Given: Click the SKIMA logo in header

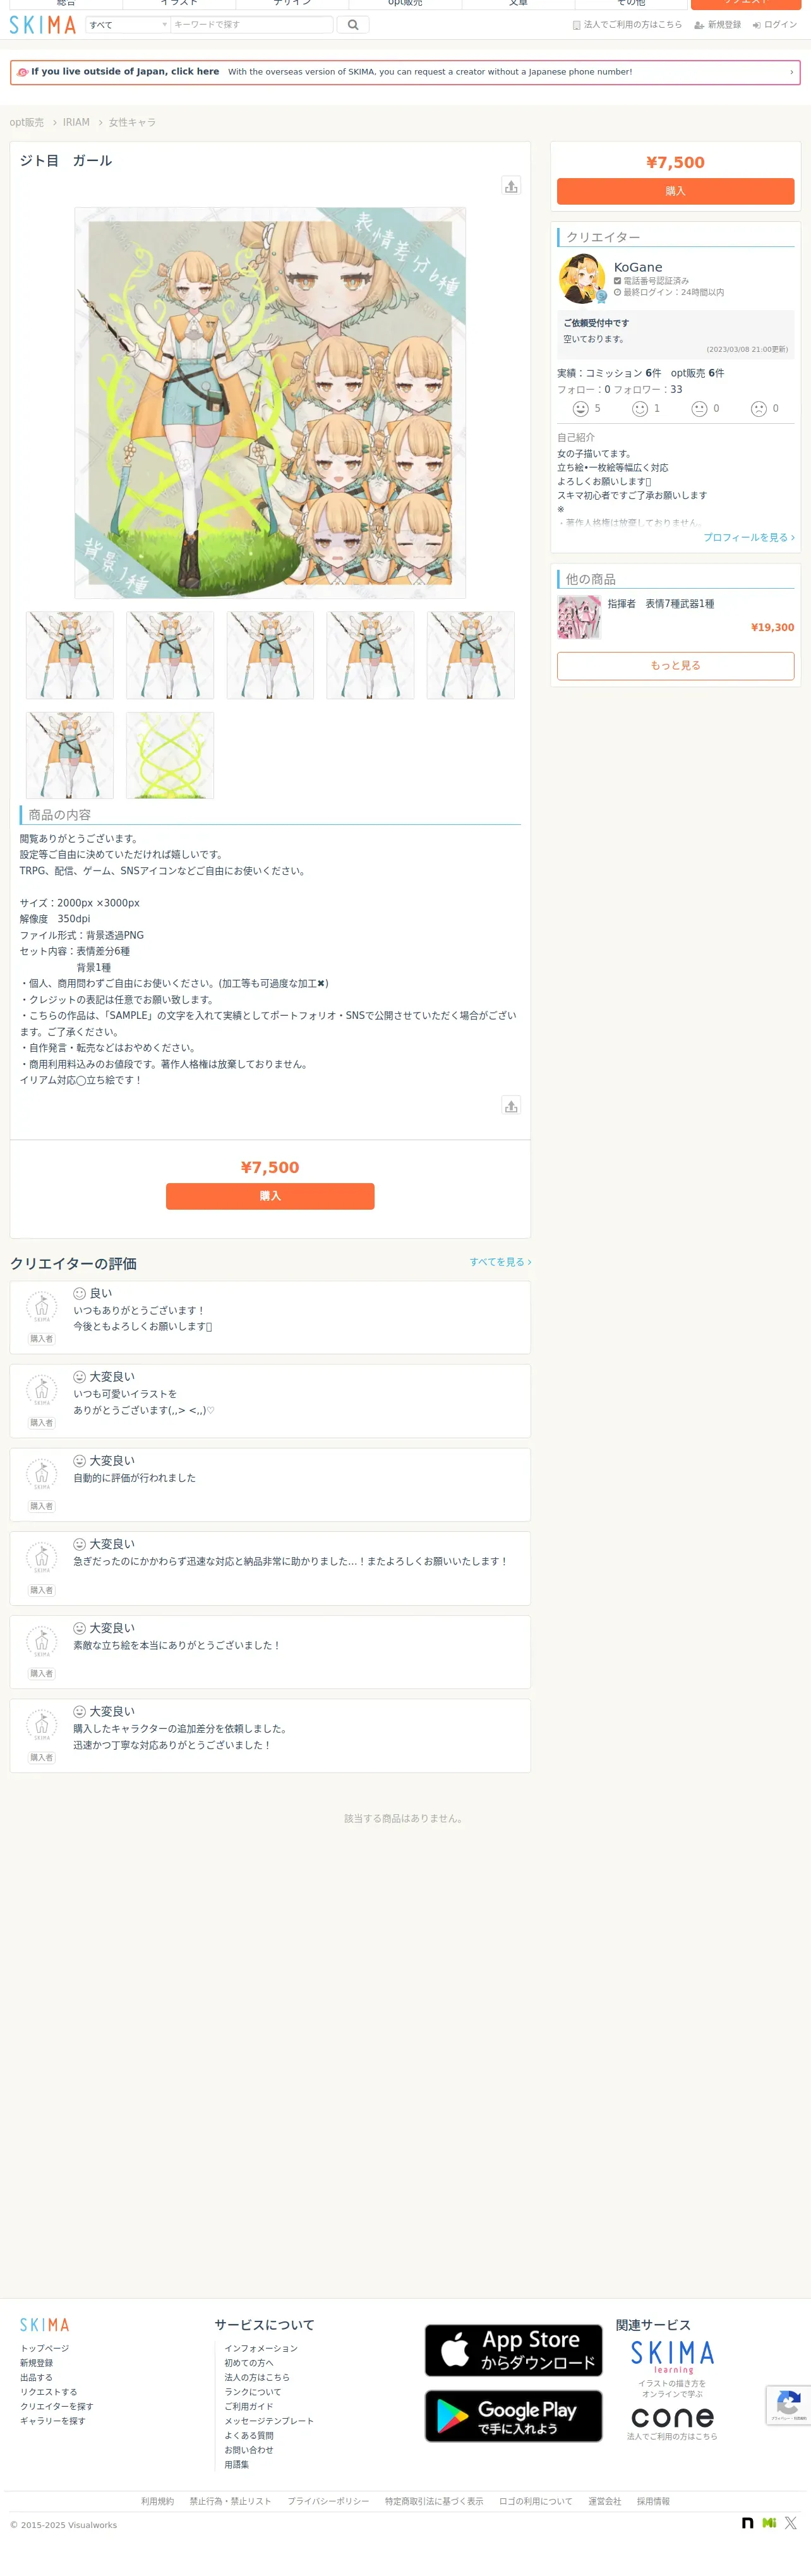Looking at the screenshot, I should pos(43,25).
